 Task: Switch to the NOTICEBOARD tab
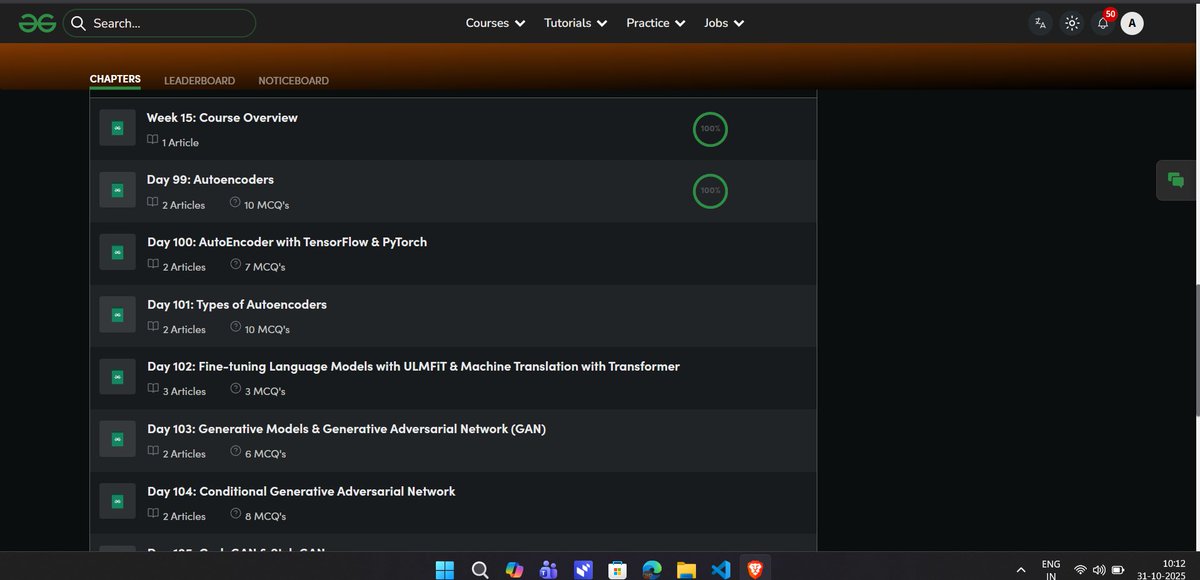293,80
